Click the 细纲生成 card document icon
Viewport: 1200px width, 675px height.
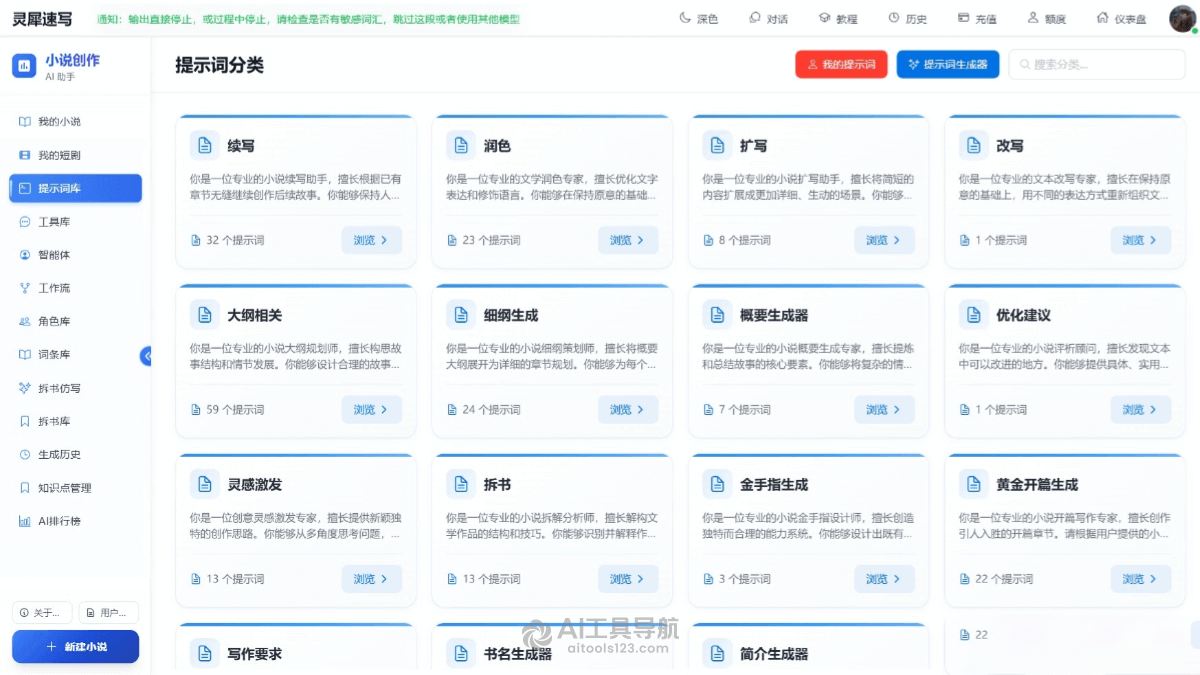[461, 315]
